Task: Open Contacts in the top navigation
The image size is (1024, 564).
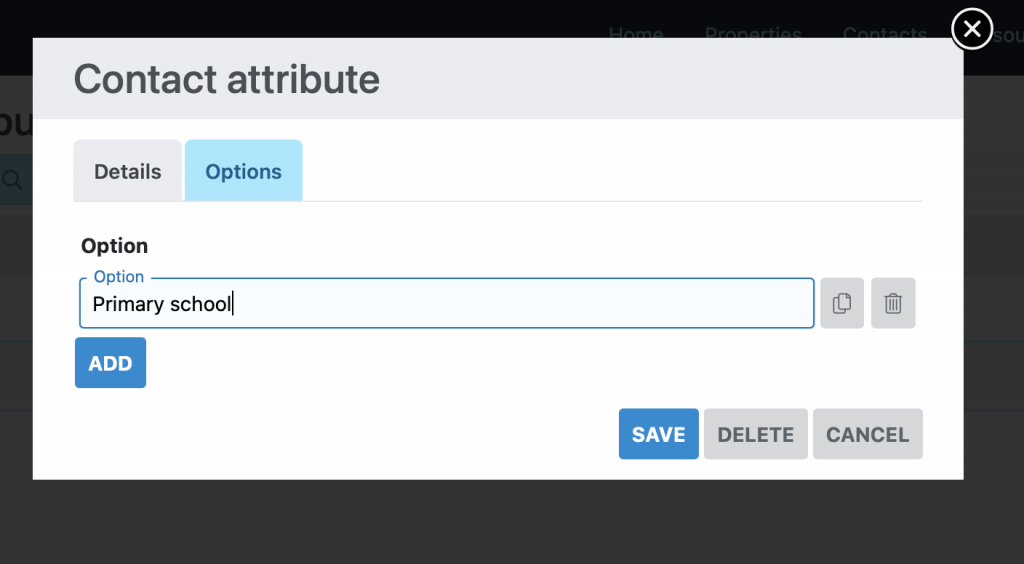Action: [x=885, y=33]
